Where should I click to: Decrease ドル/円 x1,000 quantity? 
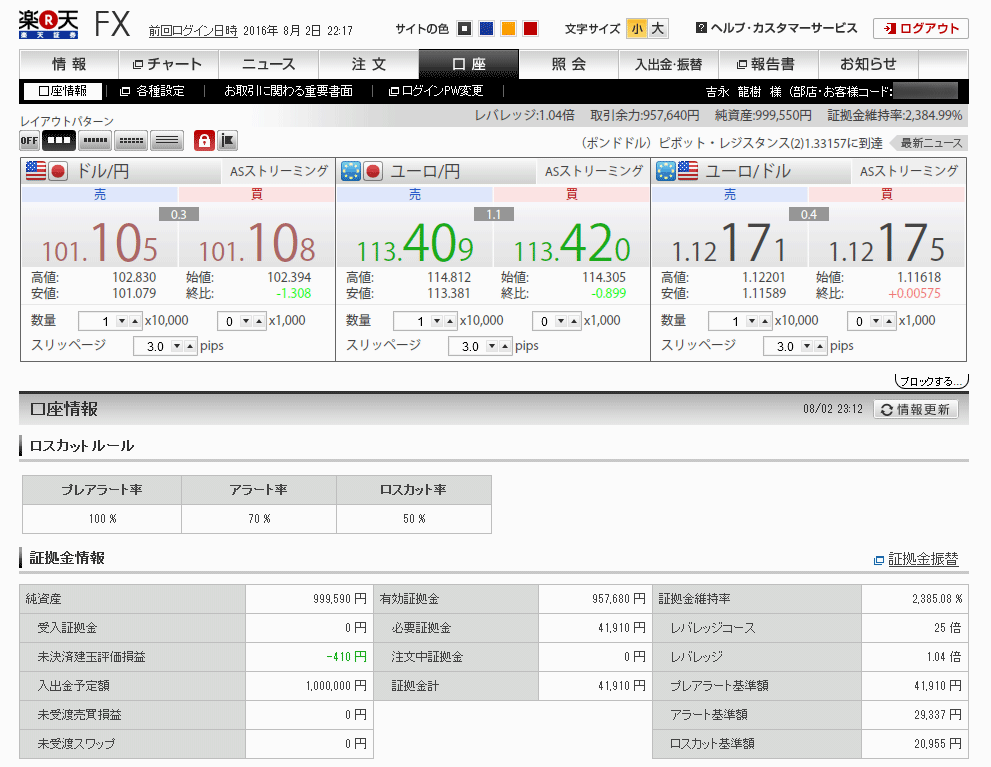pos(246,322)
